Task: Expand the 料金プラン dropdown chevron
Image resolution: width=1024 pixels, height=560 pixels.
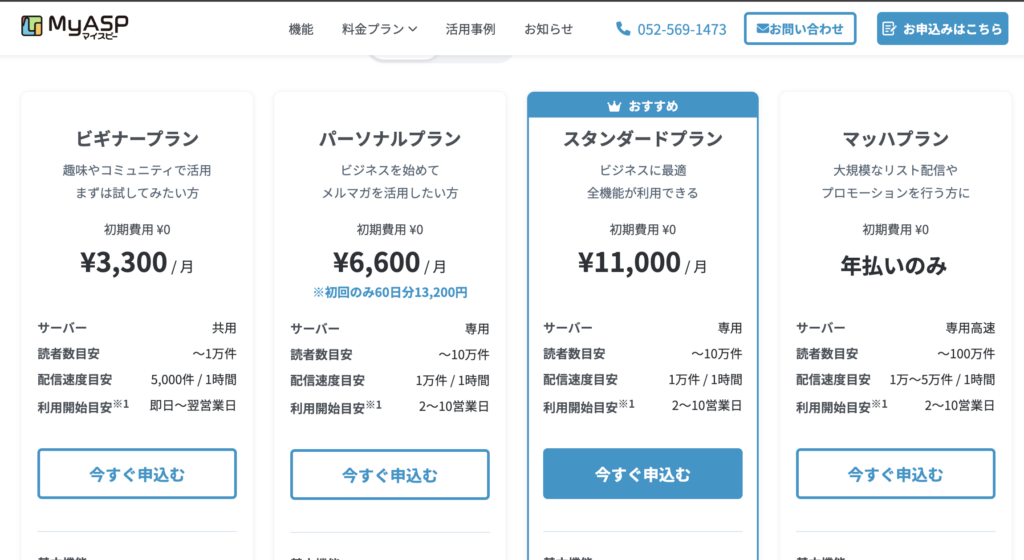Action: click(413, 29)
